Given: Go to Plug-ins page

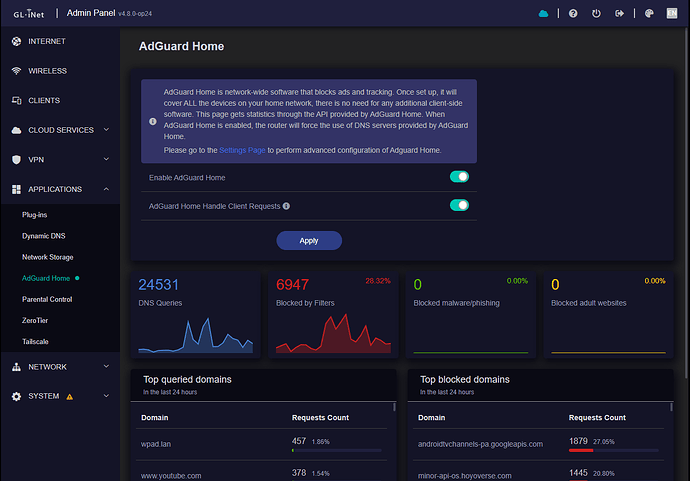Looking at the screenshot, I should click(35, 215).
